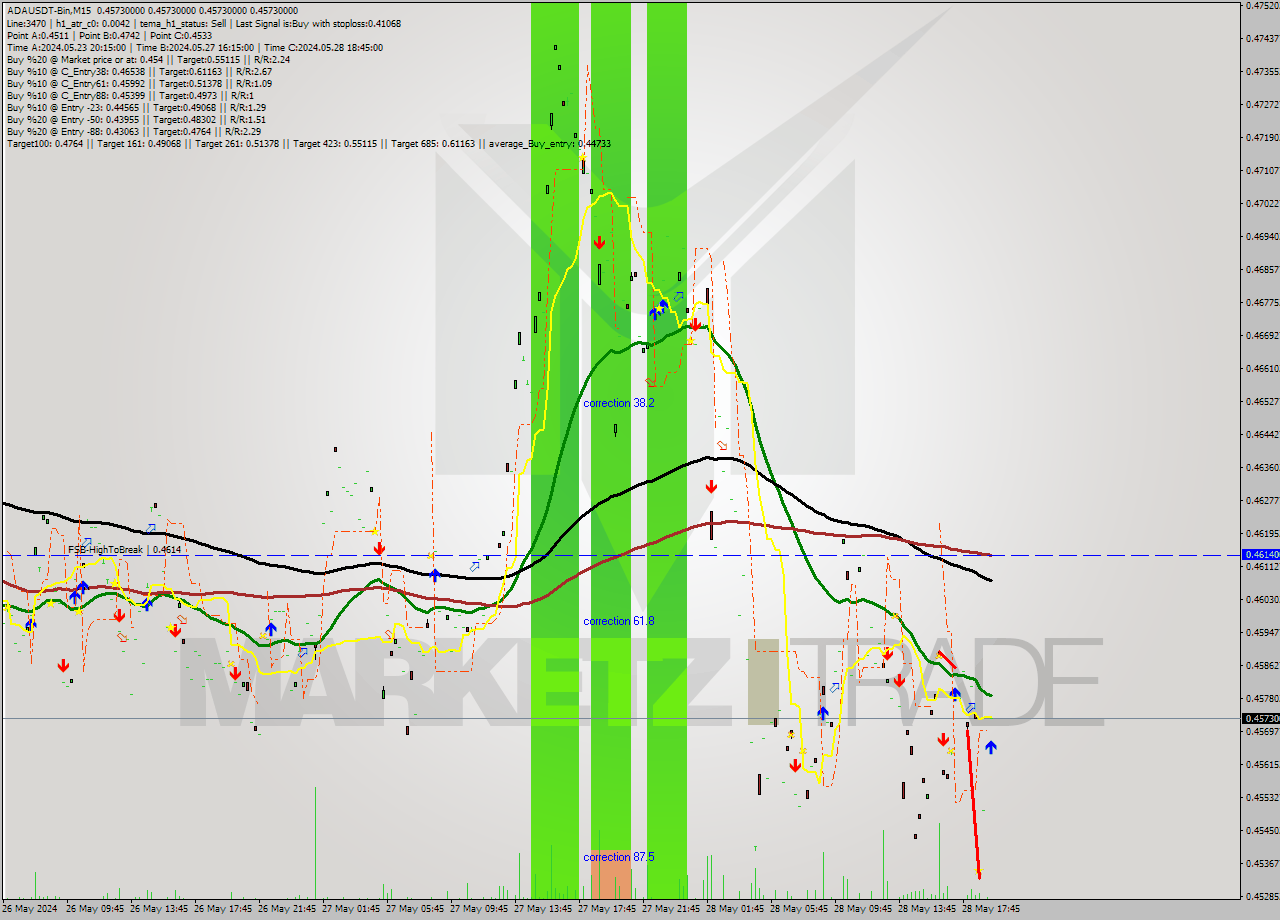1280x920 pixels.
Task: Click the 'correction 61.8' label
Action: click(x=619, y=621)
